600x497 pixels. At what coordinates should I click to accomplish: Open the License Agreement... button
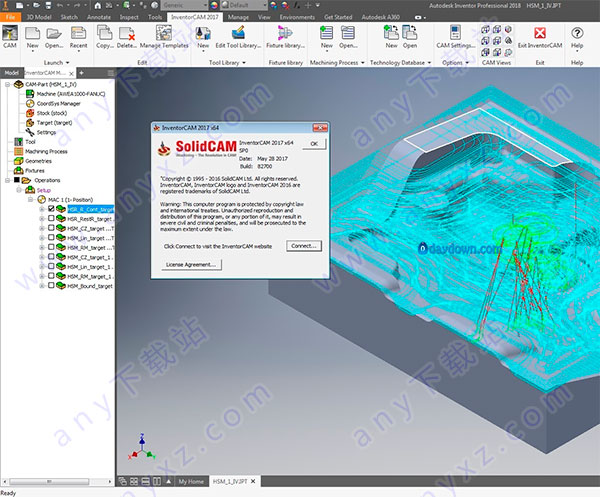click(x=191, y=265)
